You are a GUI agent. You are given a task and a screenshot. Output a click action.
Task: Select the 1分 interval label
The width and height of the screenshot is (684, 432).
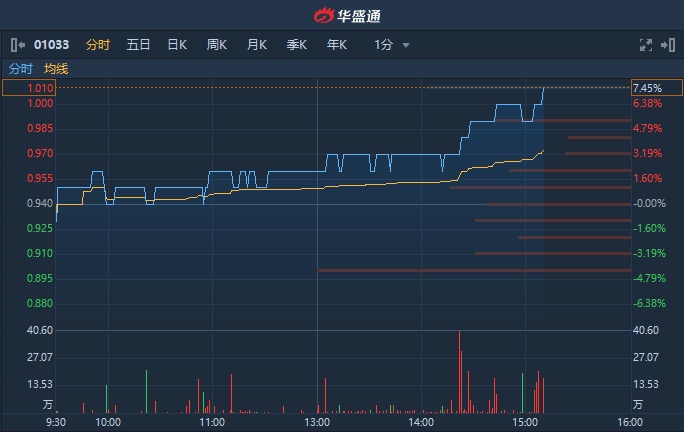pyautogui.click(x=383, y=45)
